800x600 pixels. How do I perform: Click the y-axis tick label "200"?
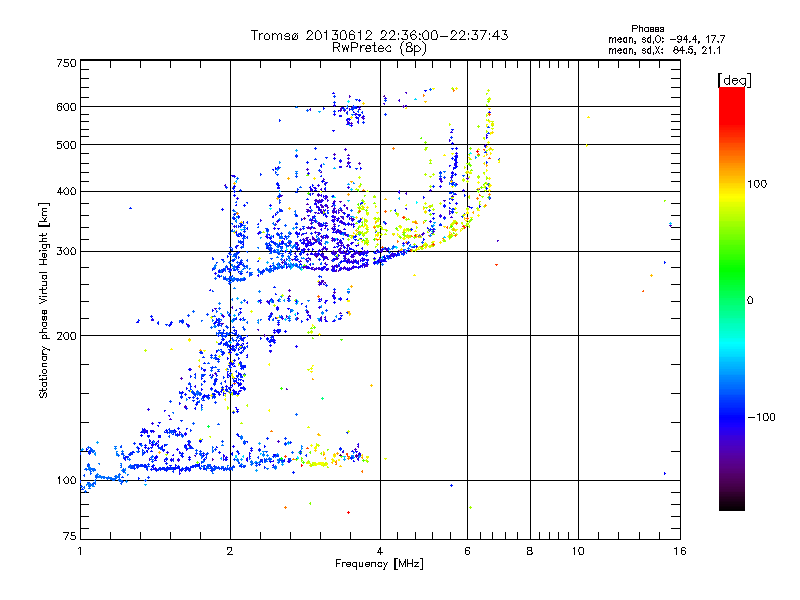(x=66, y=336)
